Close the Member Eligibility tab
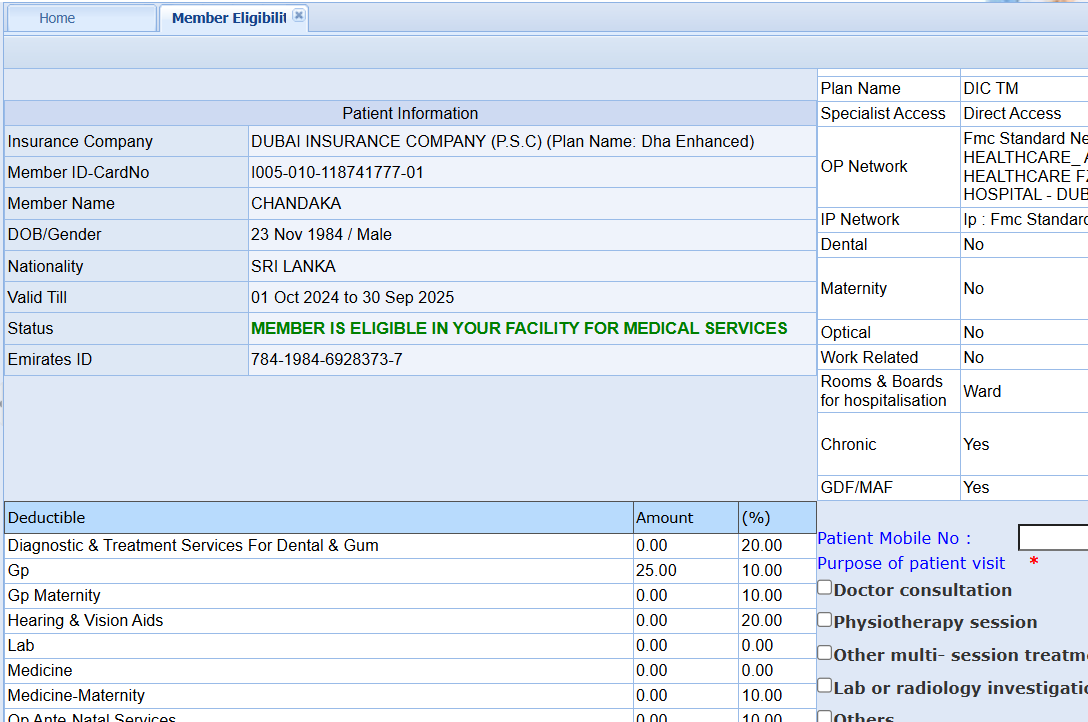Viewport: 1088px width, 722px height. pos(298,16)
